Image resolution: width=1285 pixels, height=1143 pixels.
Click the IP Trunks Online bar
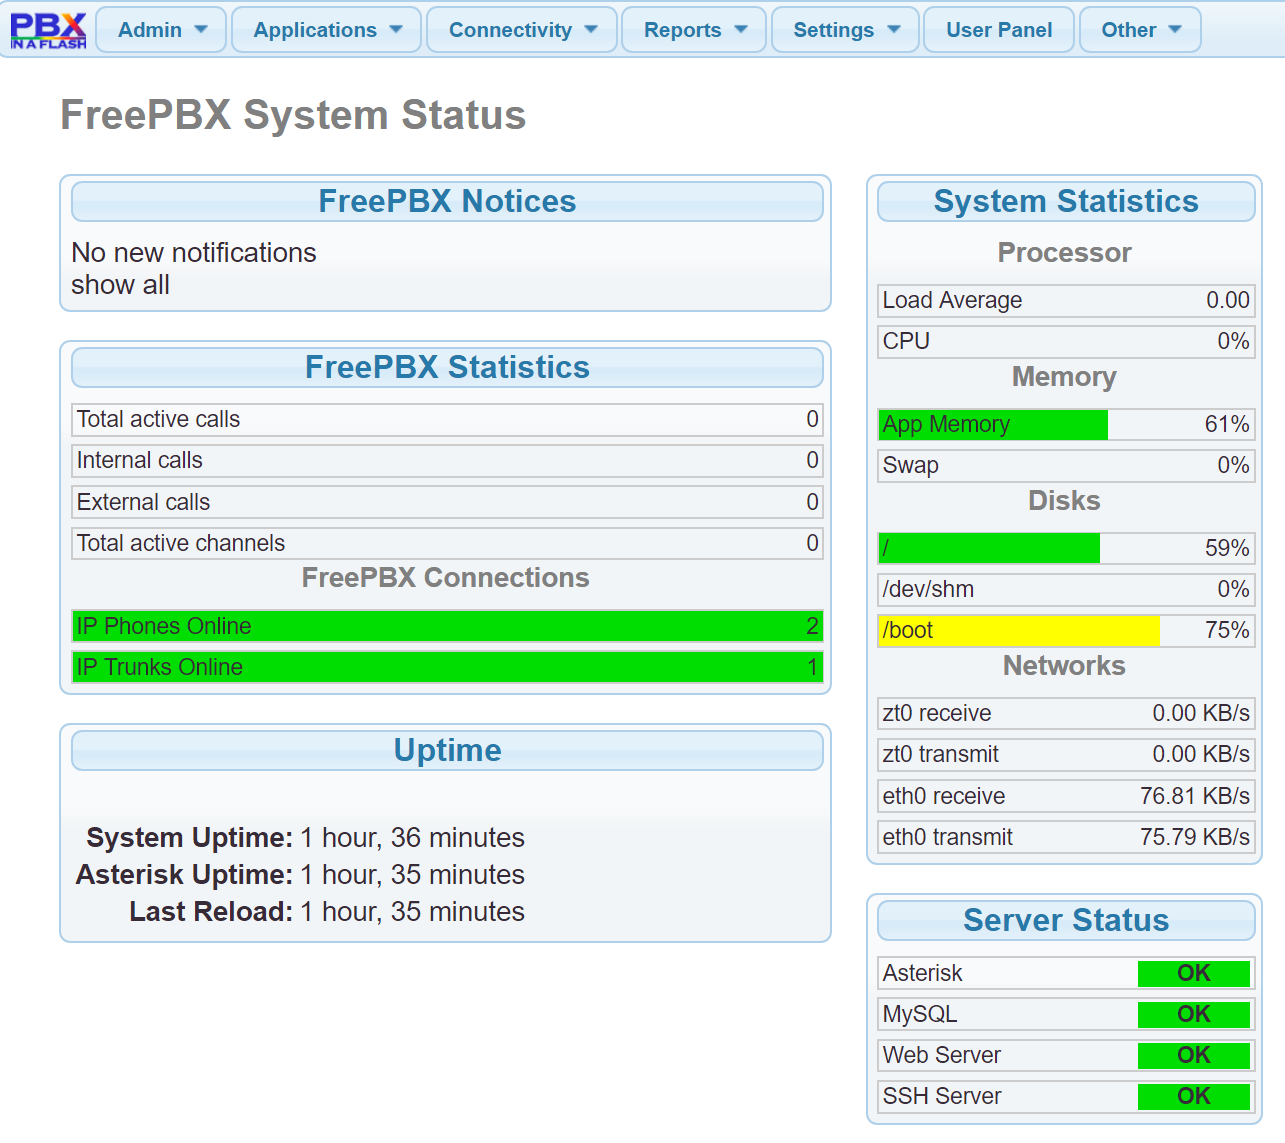[447, 667]
